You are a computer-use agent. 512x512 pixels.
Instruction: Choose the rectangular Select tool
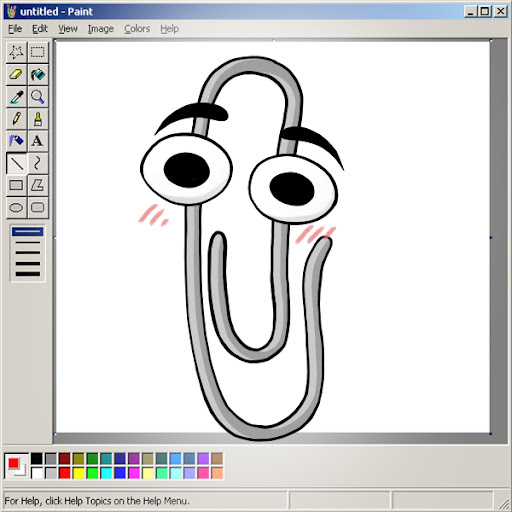coord(38,52)
